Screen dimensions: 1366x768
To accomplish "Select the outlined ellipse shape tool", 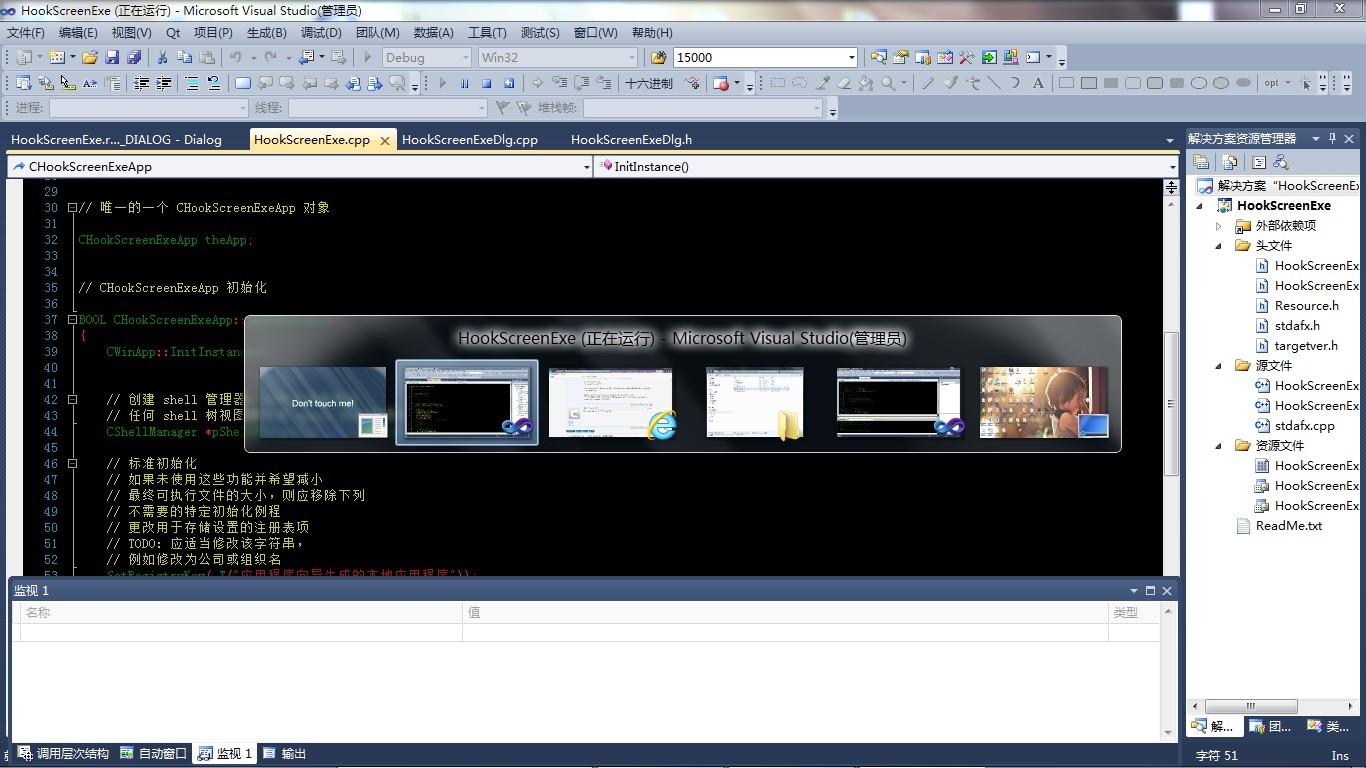I will [x=1199, y=84].
